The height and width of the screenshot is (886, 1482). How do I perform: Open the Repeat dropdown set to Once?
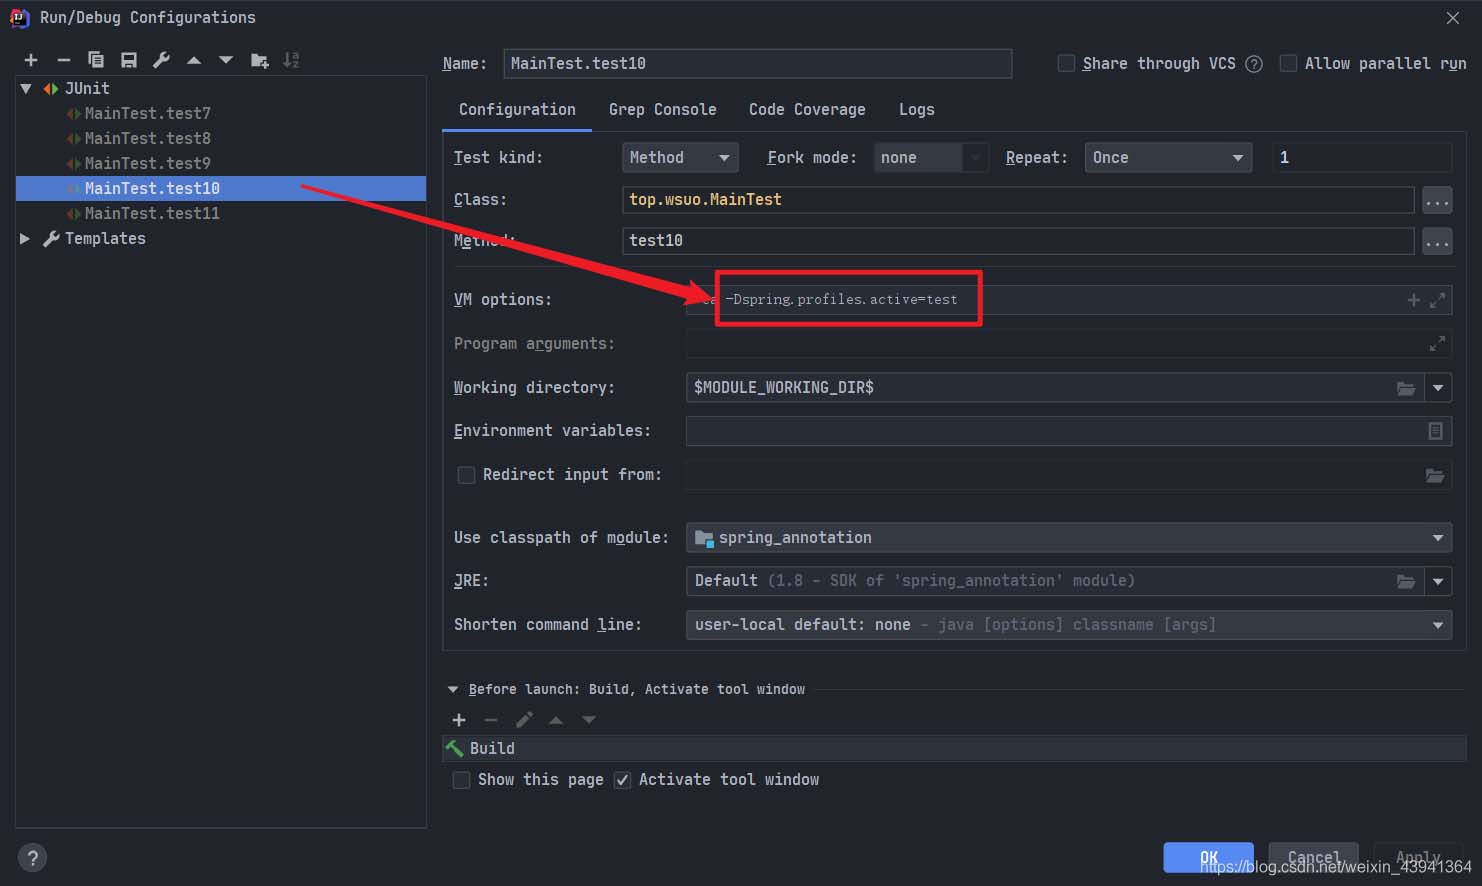pyautogui.click(x=1167, y=158)
